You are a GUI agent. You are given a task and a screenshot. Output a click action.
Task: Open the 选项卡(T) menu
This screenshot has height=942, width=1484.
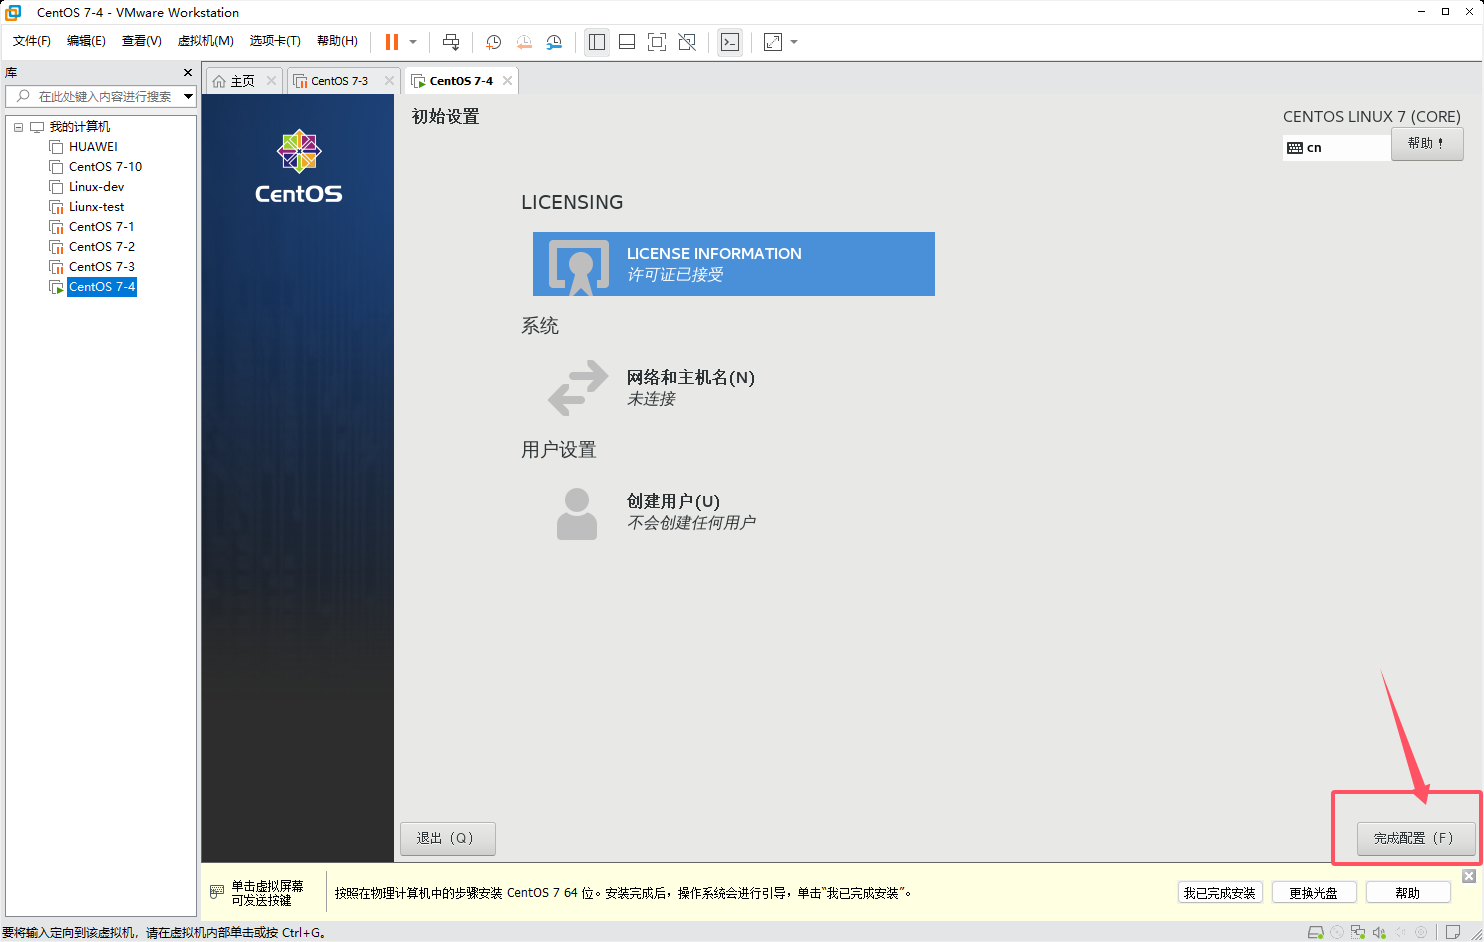tap(275, 41)
